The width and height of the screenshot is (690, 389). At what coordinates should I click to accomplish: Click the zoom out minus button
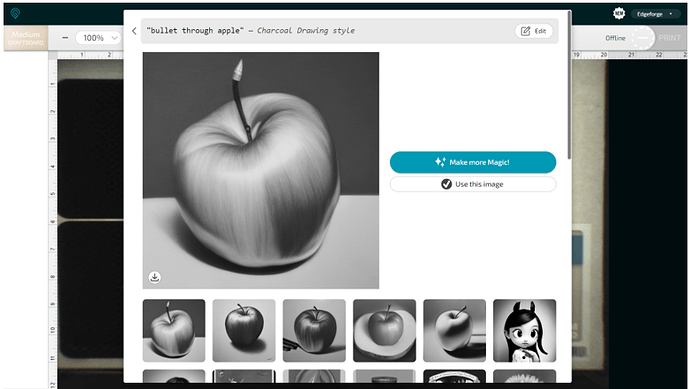65,38
